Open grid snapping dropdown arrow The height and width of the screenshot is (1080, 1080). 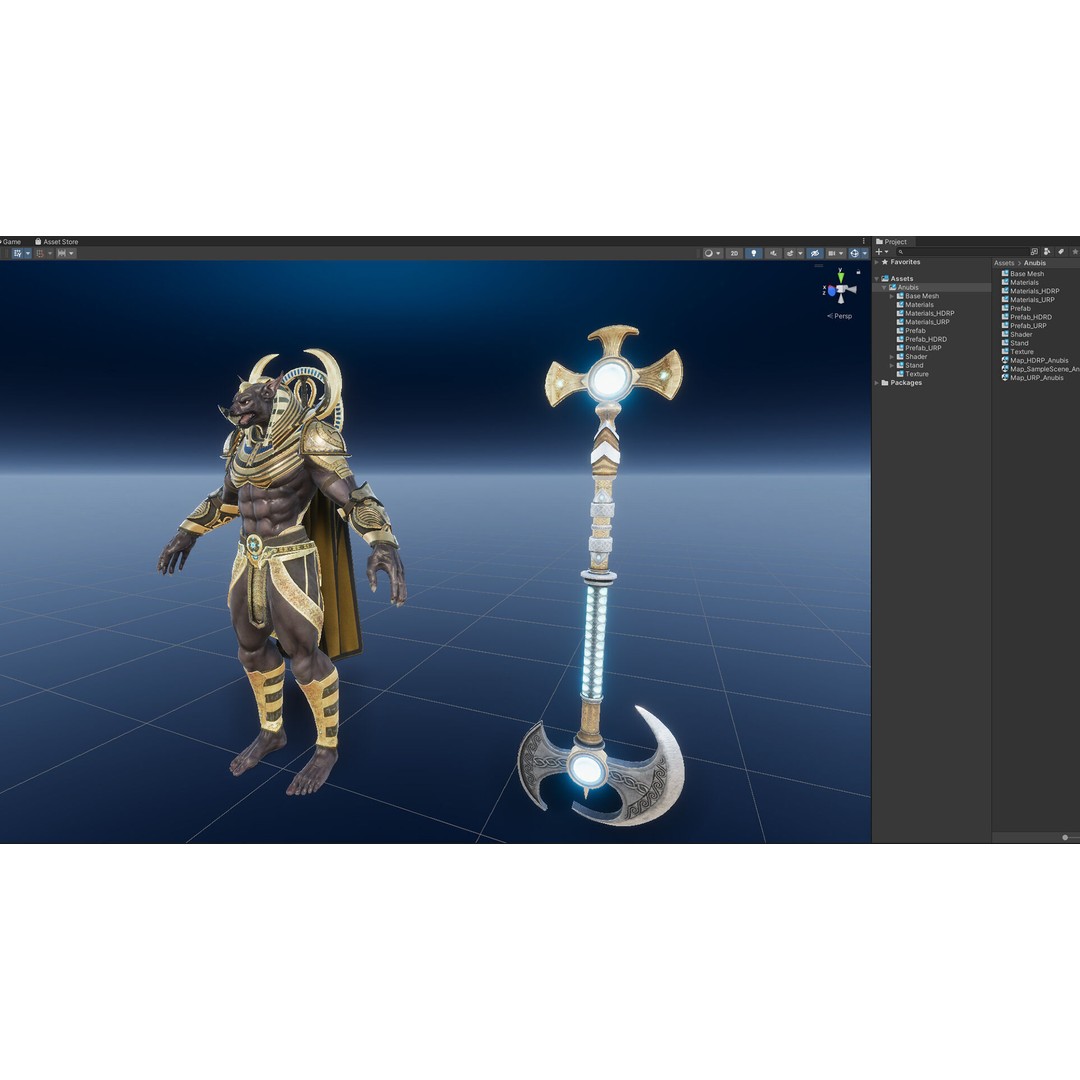coord(28,253)
